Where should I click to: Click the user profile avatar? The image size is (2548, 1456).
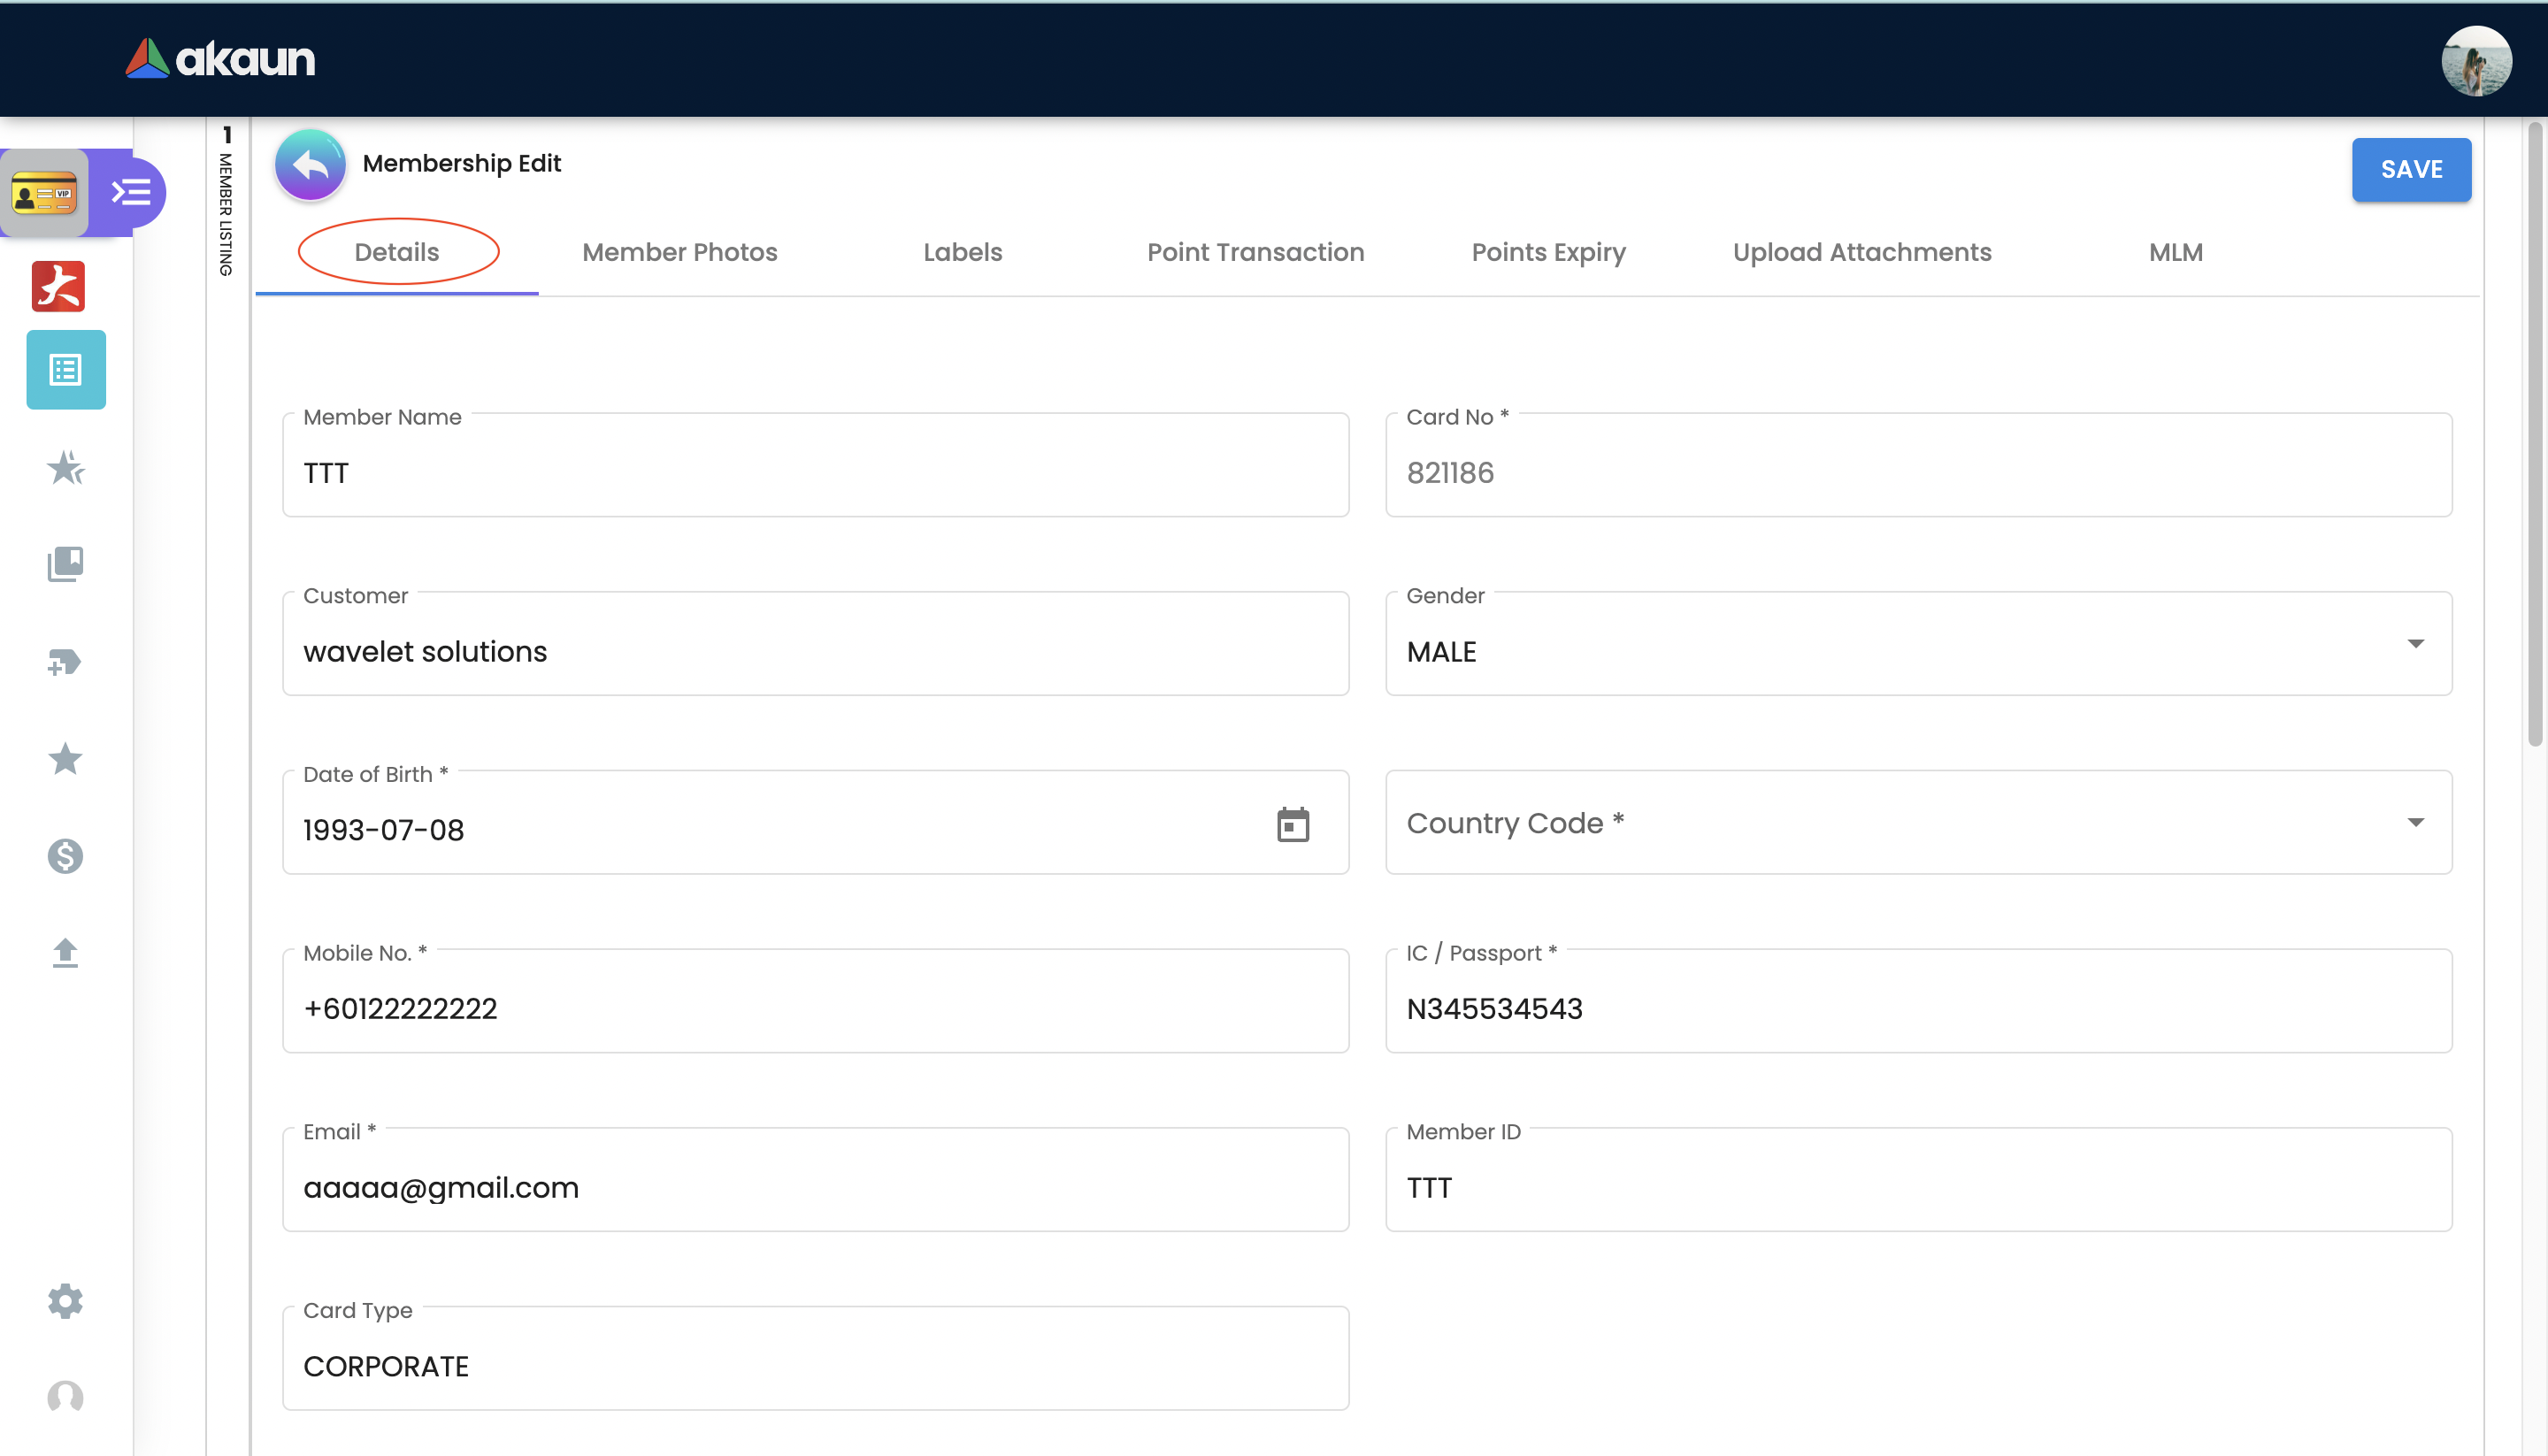pos(2476,60)
